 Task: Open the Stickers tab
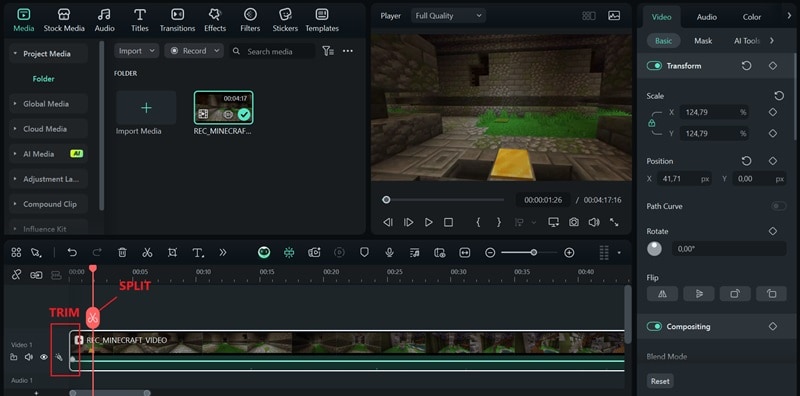point(285,20)
